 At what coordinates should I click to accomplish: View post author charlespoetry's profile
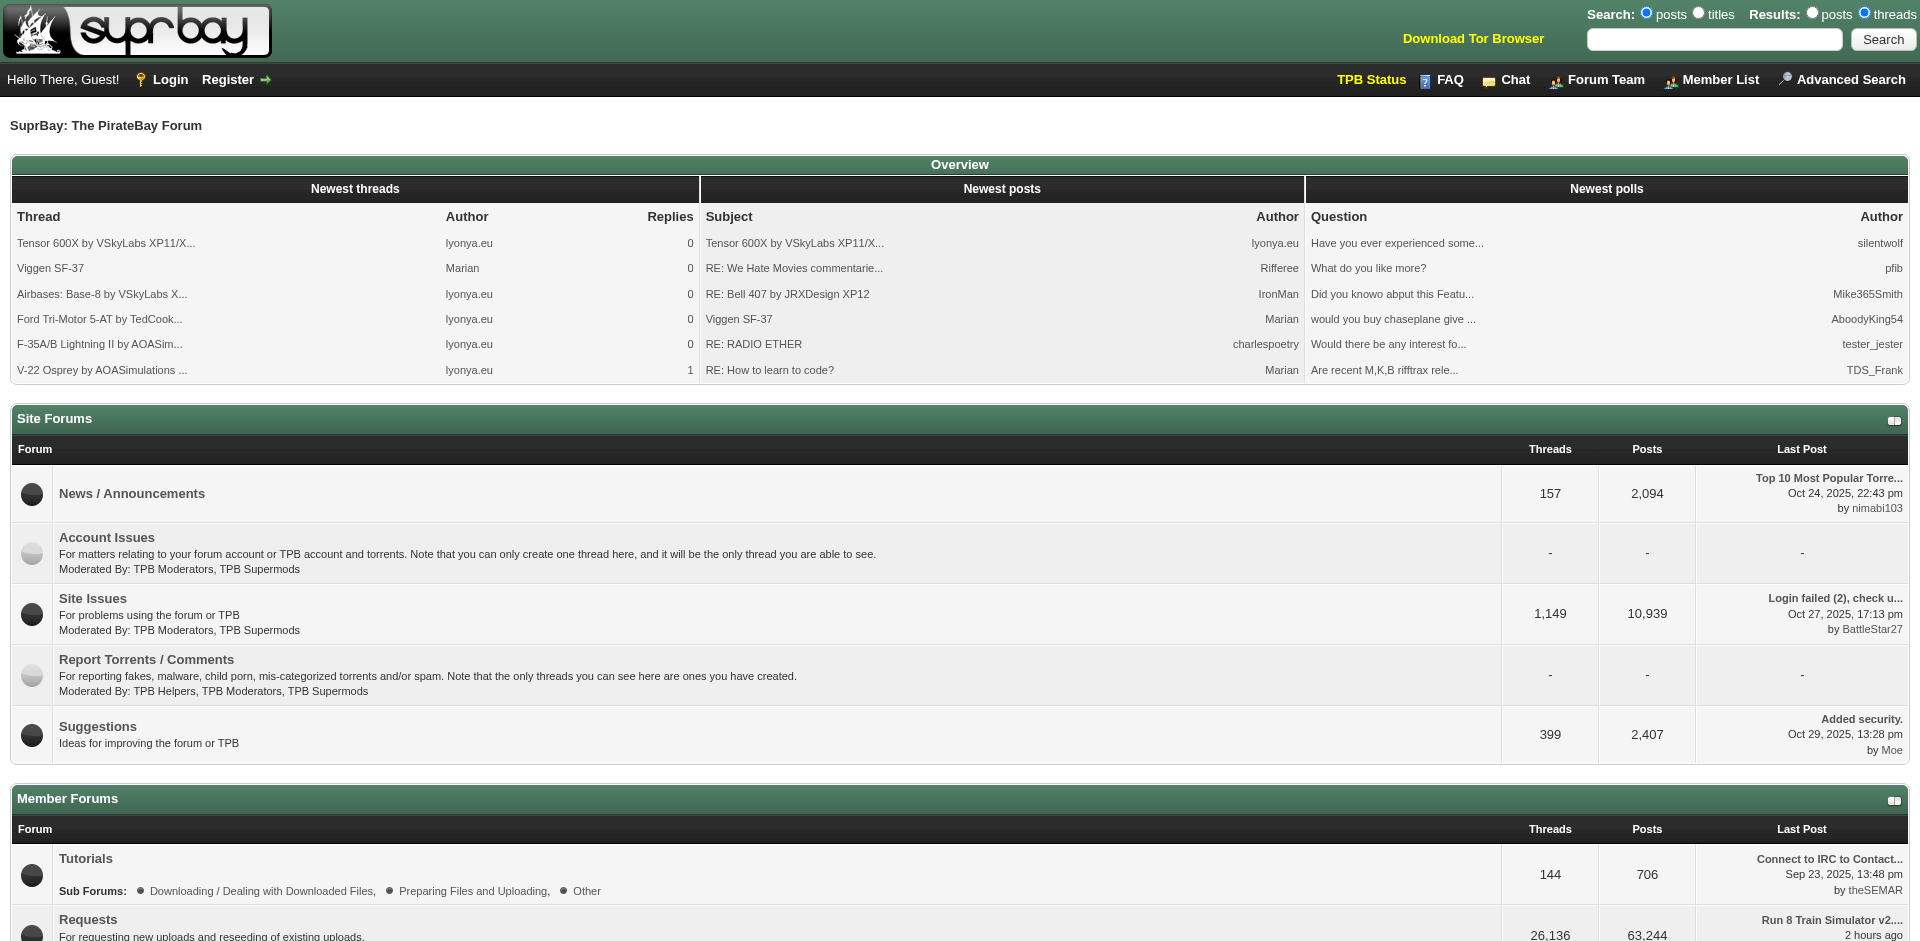click(x=1266, y=345)
